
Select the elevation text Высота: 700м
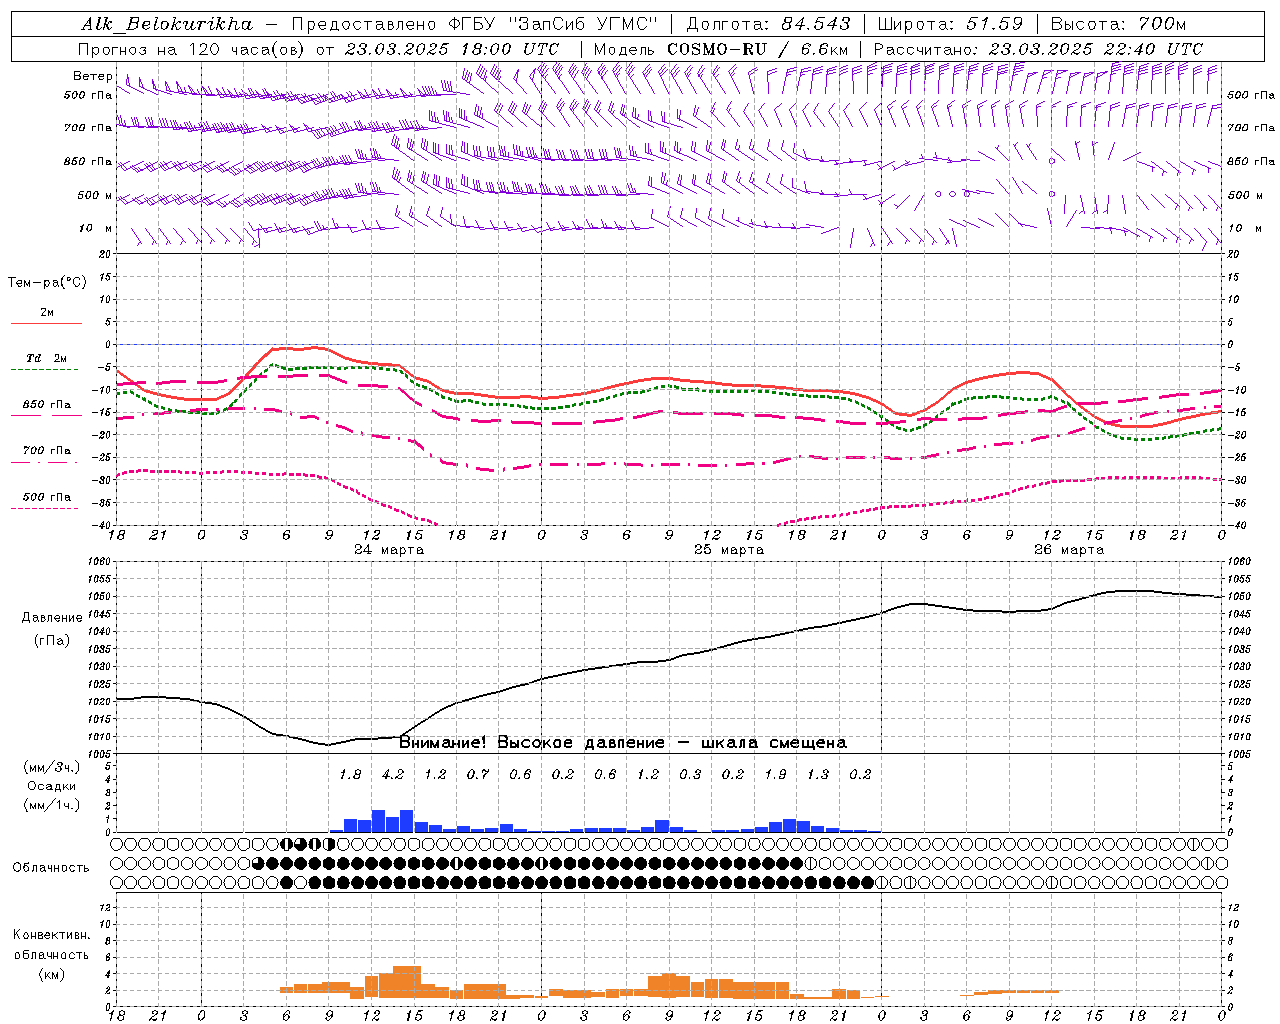[x=1118, y=24]
